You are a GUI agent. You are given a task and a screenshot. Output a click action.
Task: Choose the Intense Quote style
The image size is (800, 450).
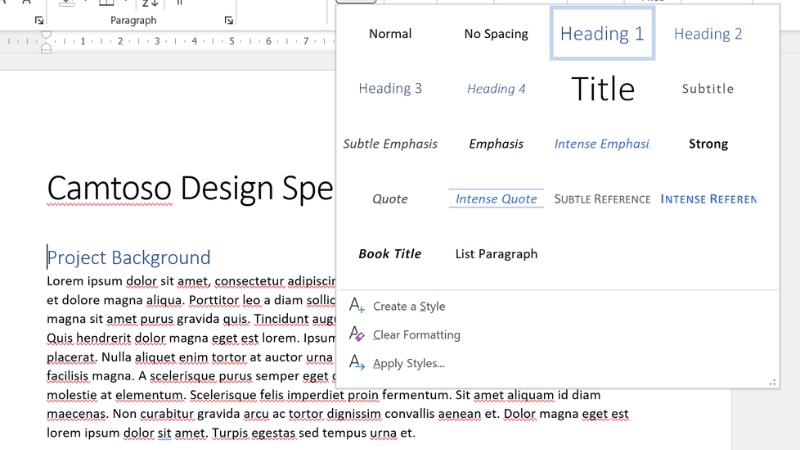tap(496, 199)
